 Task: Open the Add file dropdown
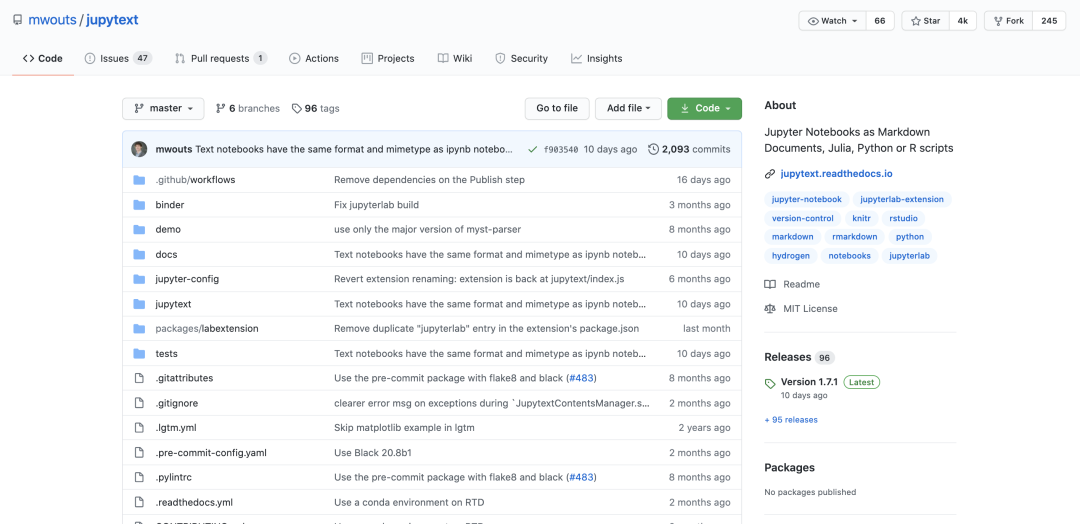[629, 109]
